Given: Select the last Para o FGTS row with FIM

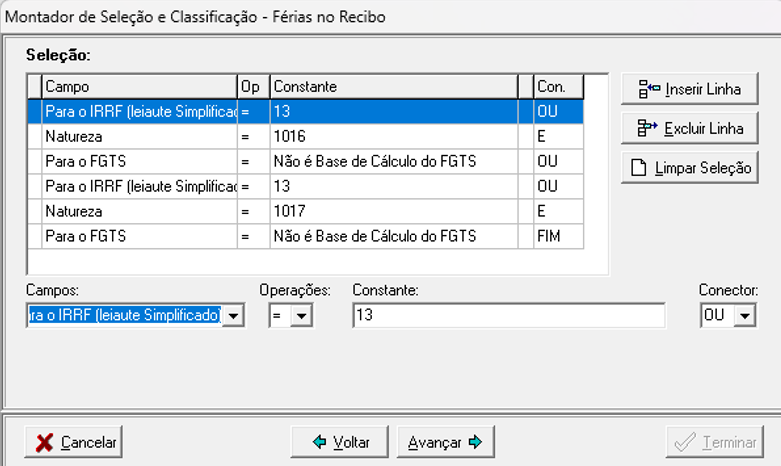Looking at the screenshot, I should coord(138,236).
